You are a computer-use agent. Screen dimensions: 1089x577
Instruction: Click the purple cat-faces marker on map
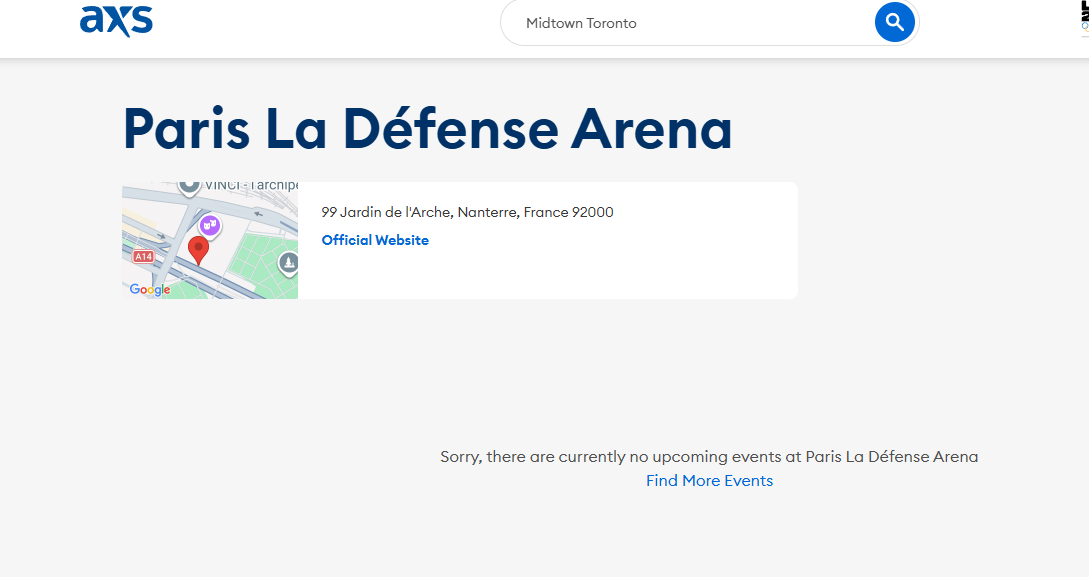pos(209,226)
